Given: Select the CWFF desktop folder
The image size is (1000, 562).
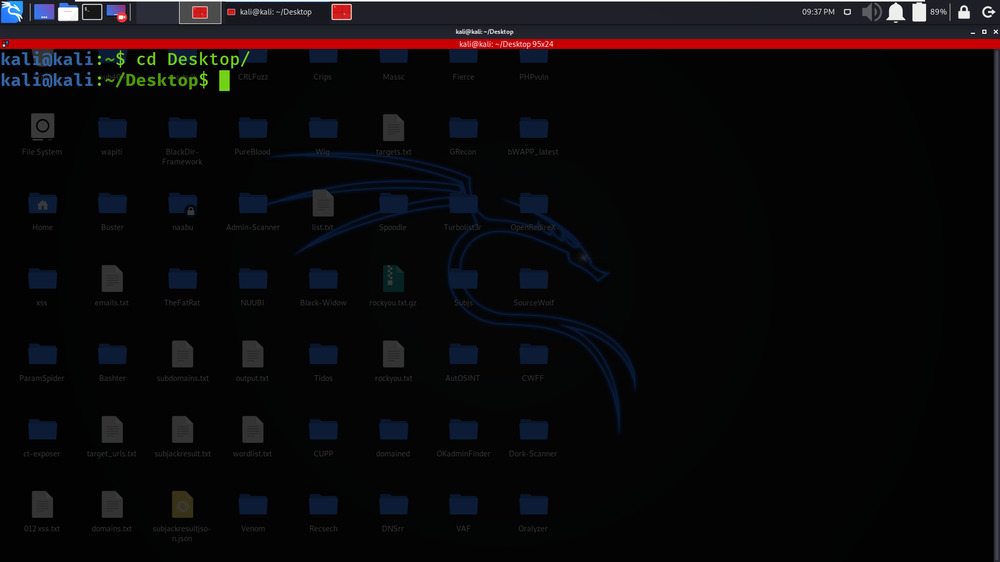Looking at the screenshot, I should click(533, 361).
